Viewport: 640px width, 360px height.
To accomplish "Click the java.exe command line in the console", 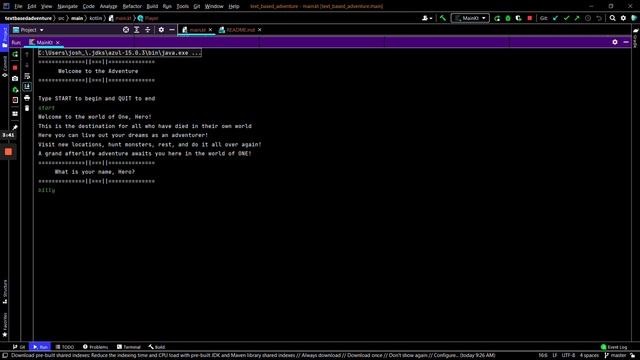I will pyautogui.click(x=120, y=53).
